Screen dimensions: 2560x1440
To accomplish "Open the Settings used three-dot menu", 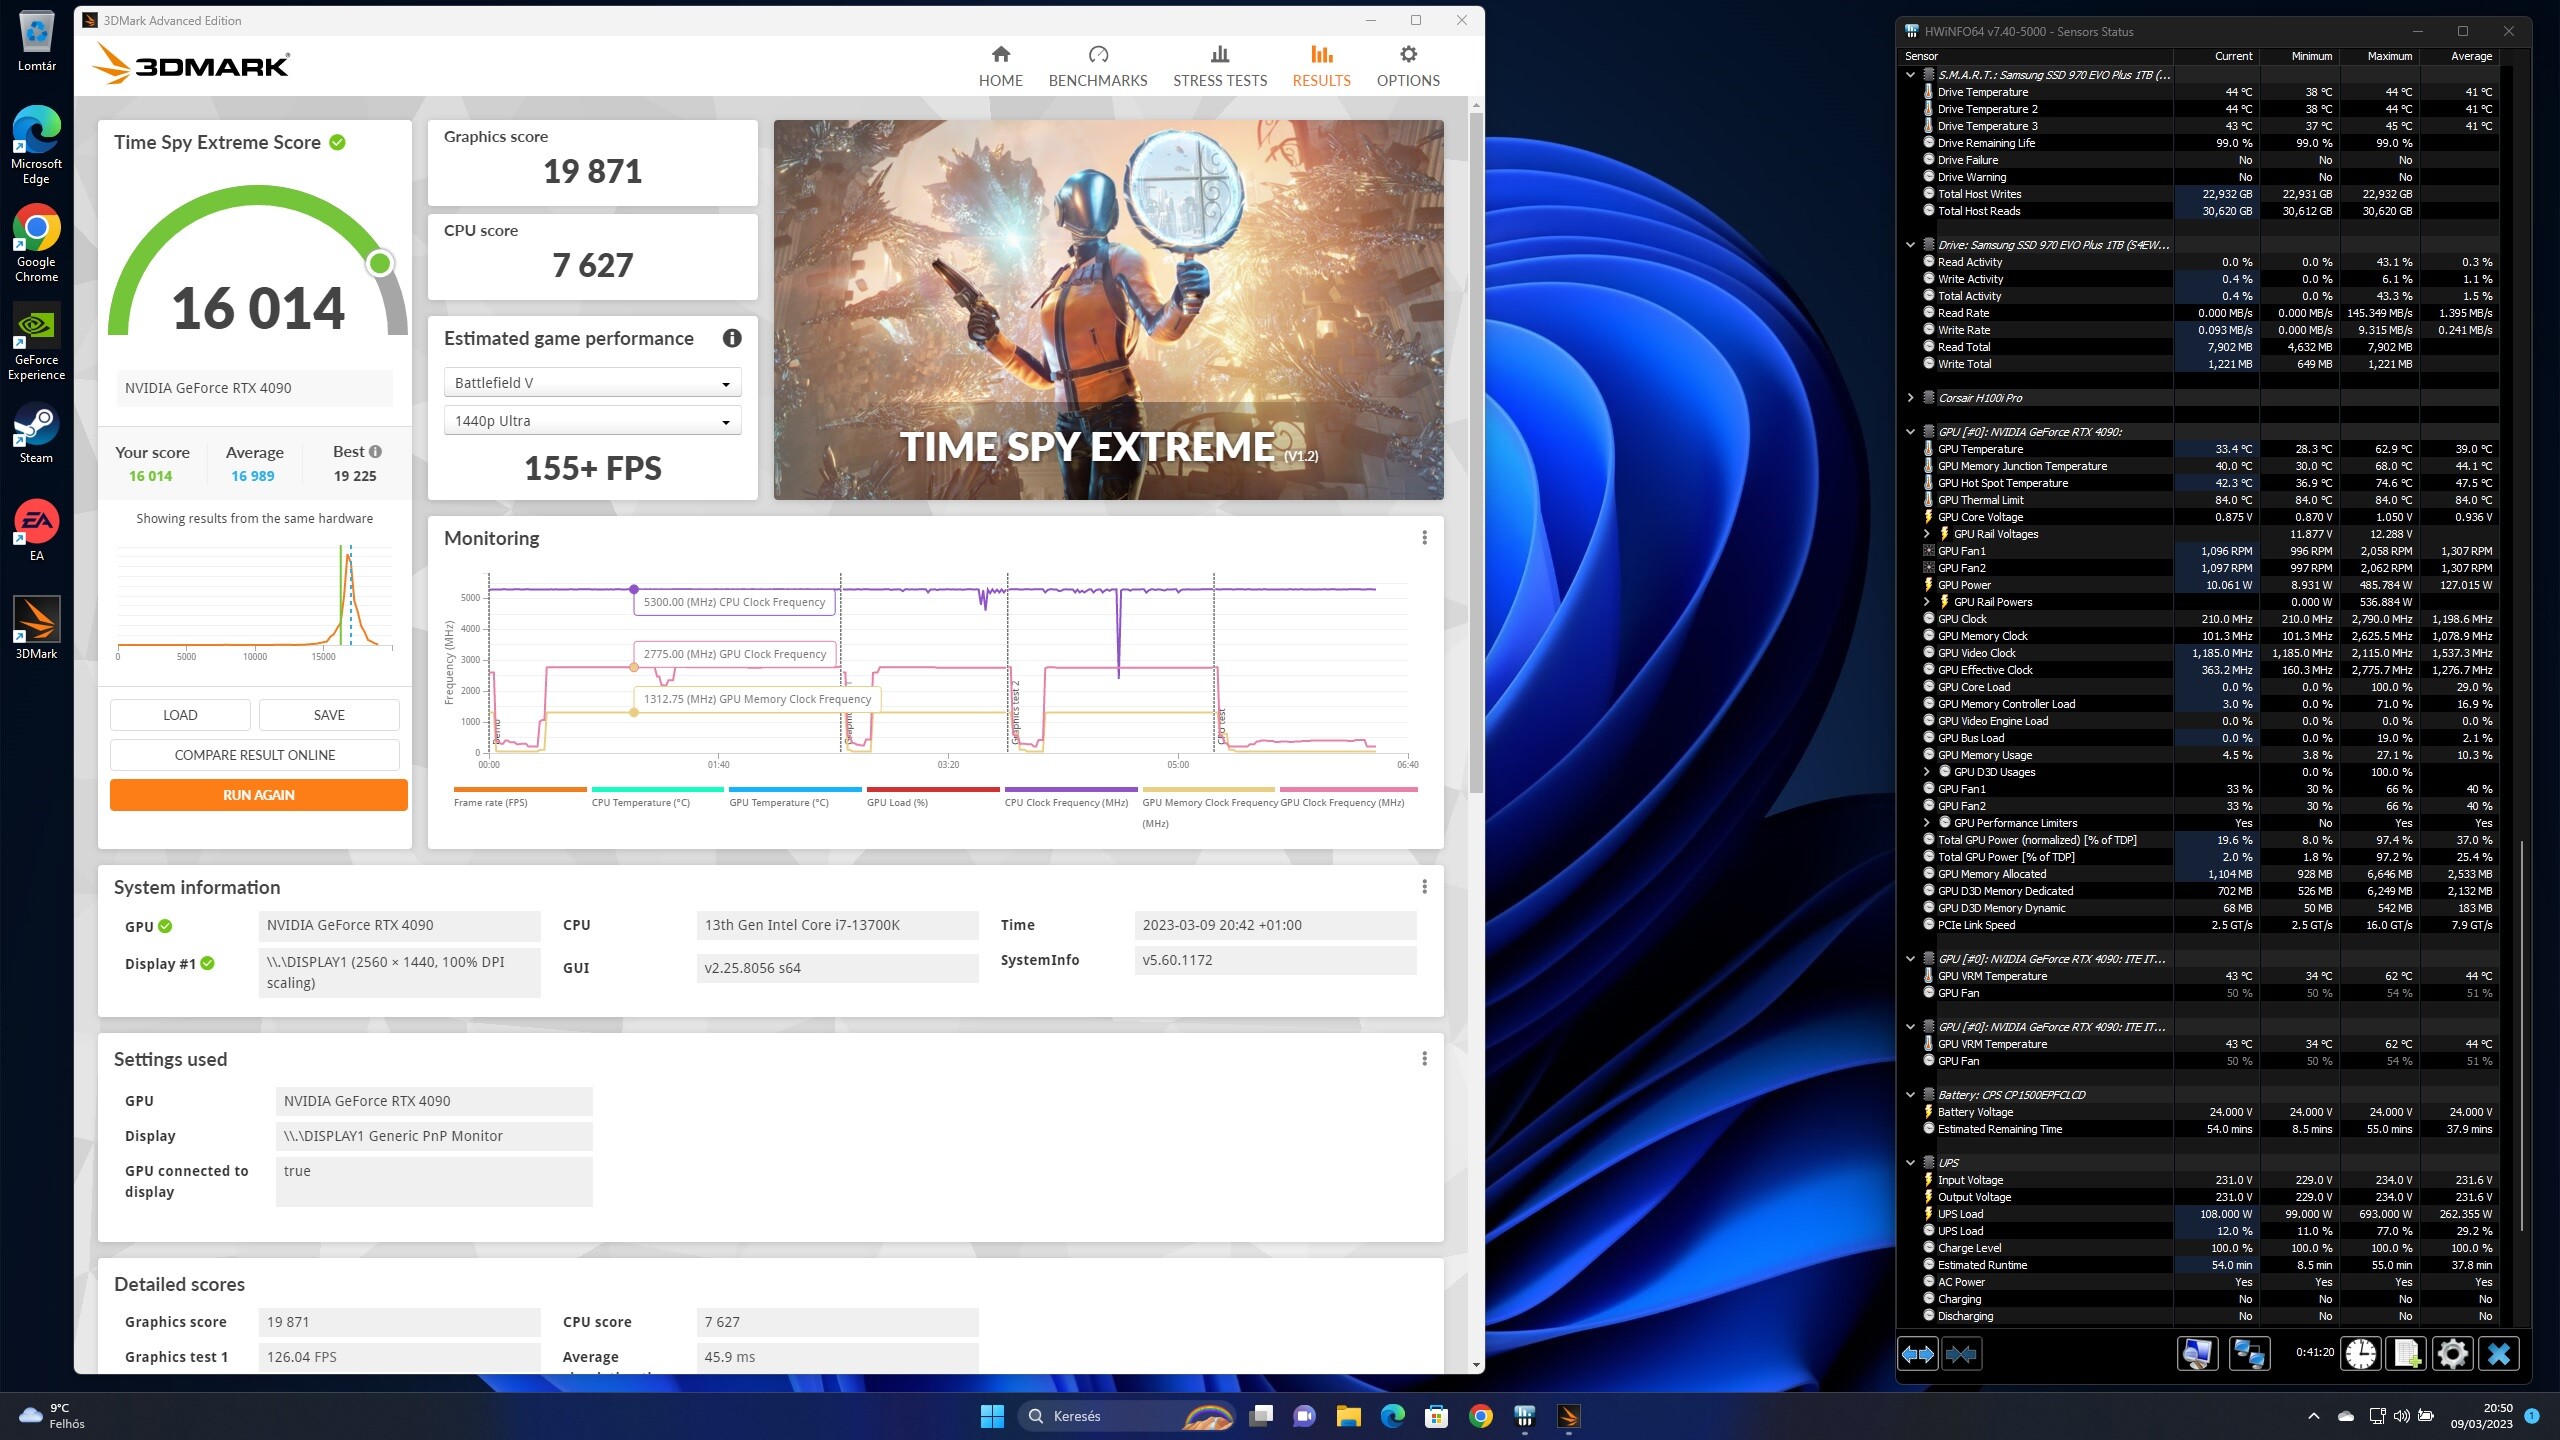I will (1424, 1059).
